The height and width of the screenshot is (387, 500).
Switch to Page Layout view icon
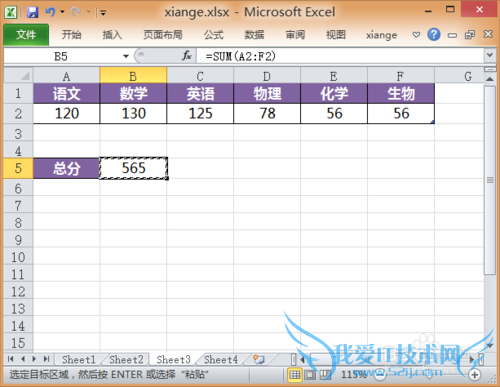click(x=310, y=375)
